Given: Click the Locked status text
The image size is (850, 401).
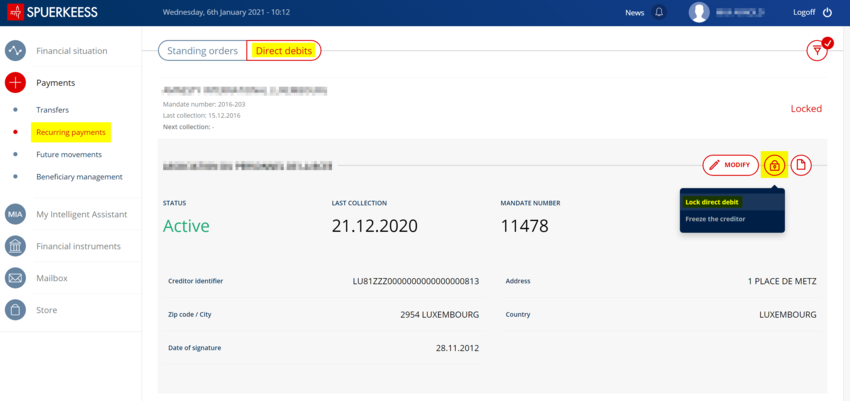Looking at the screenshot, I should tap(806, 108).
